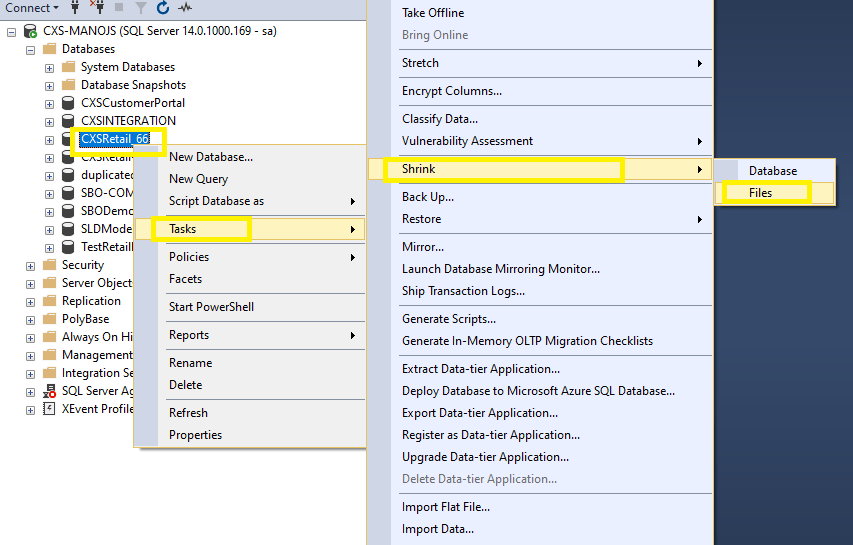Open the Tasks submenu
This screenshot has width=853, height=545.
coord(250,229)
